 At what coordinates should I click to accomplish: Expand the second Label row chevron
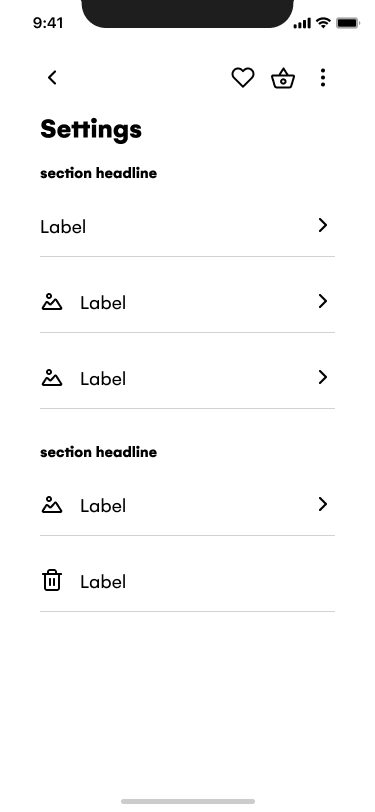[x=323, y=301]
